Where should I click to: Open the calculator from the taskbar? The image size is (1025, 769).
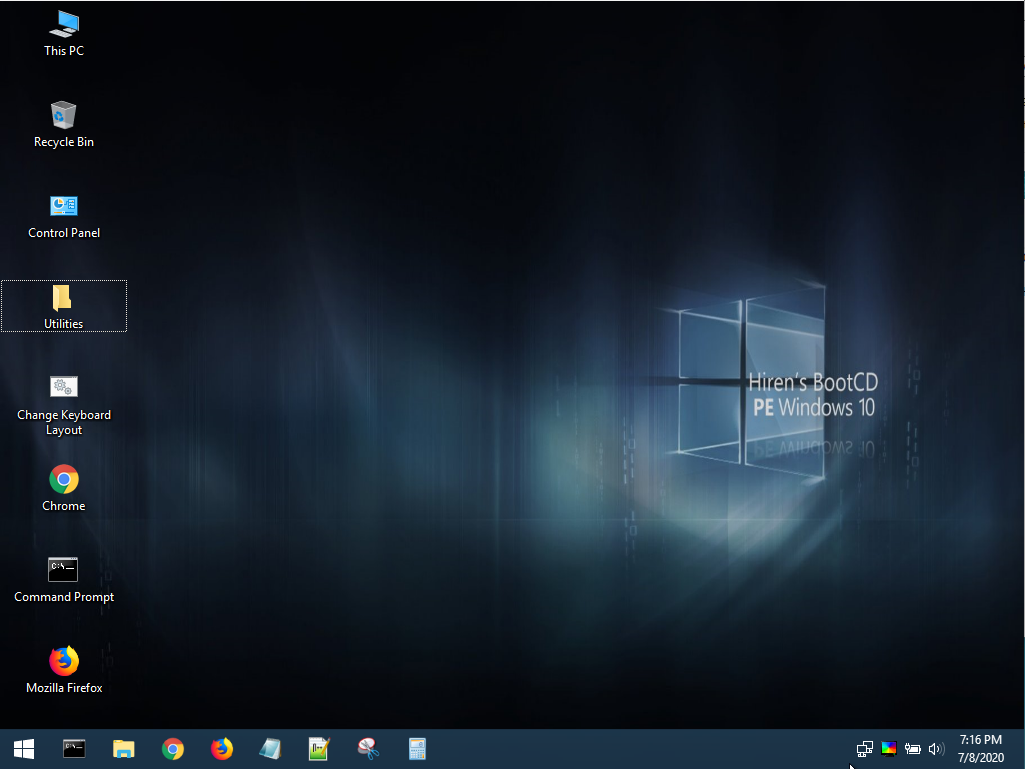coord(417,749)
